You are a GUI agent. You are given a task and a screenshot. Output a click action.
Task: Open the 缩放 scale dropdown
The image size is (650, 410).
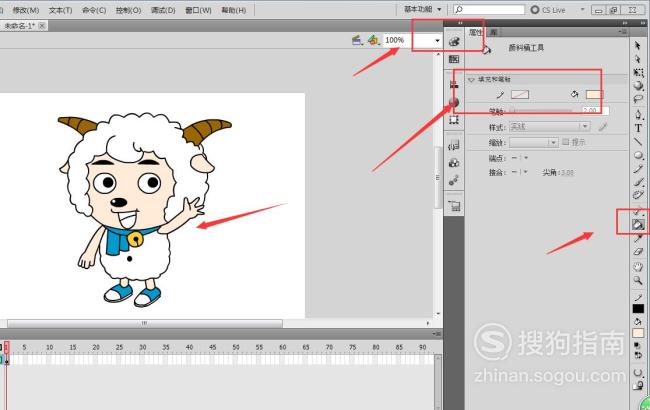click(x=534, y=143)
